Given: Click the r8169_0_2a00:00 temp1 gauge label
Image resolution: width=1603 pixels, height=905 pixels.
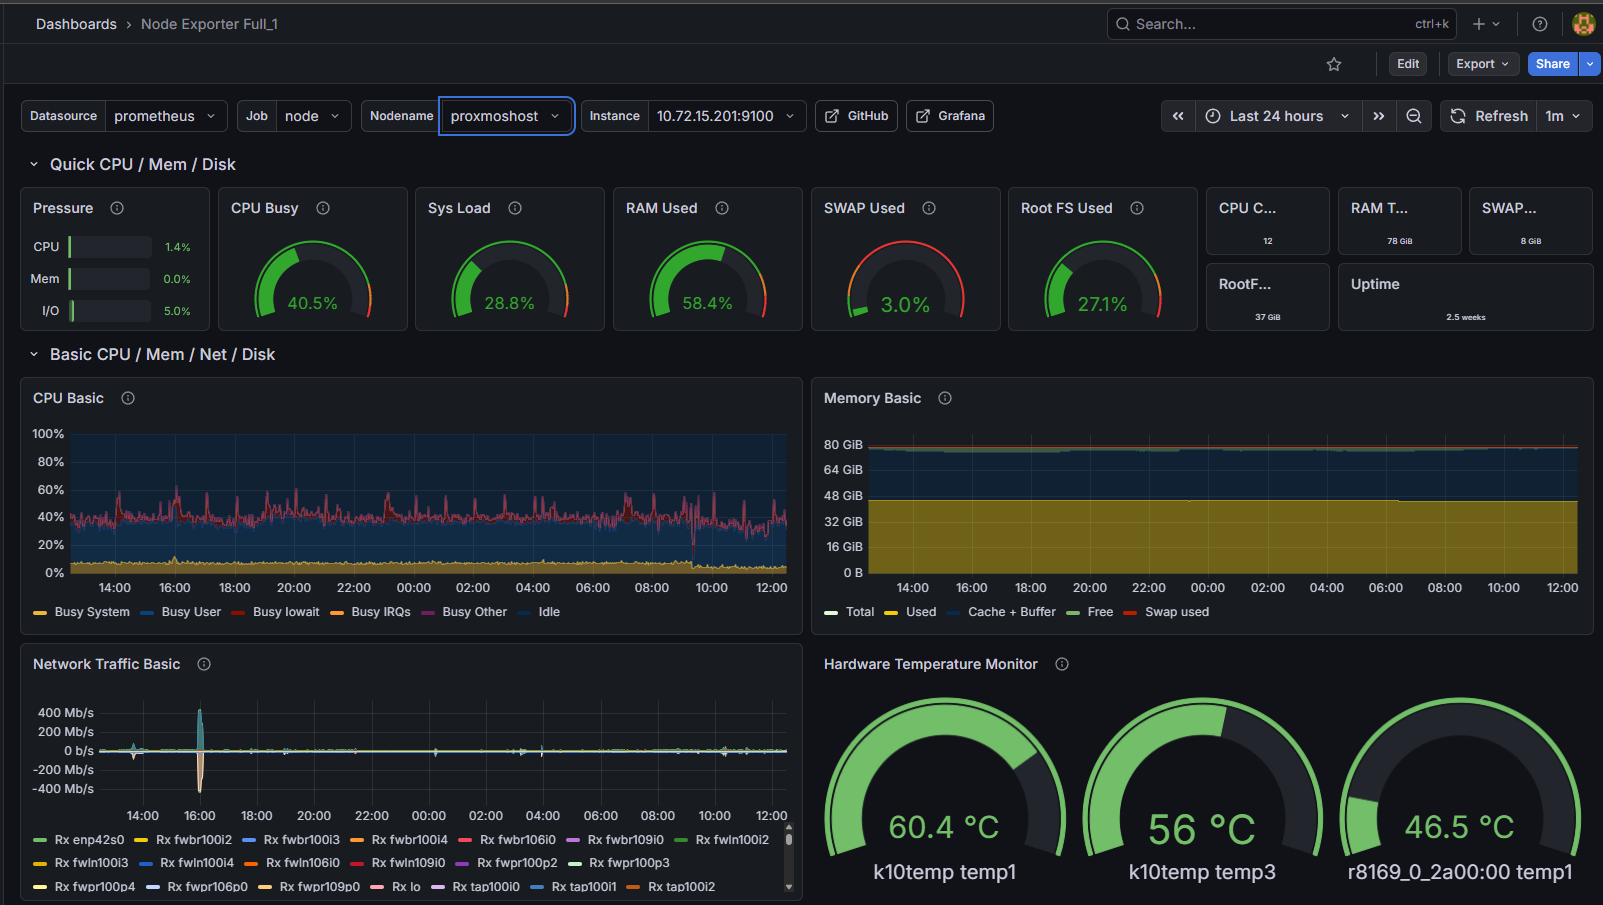Looking at the screenshot, I should pyautogui.click(x=1460, y=872).
